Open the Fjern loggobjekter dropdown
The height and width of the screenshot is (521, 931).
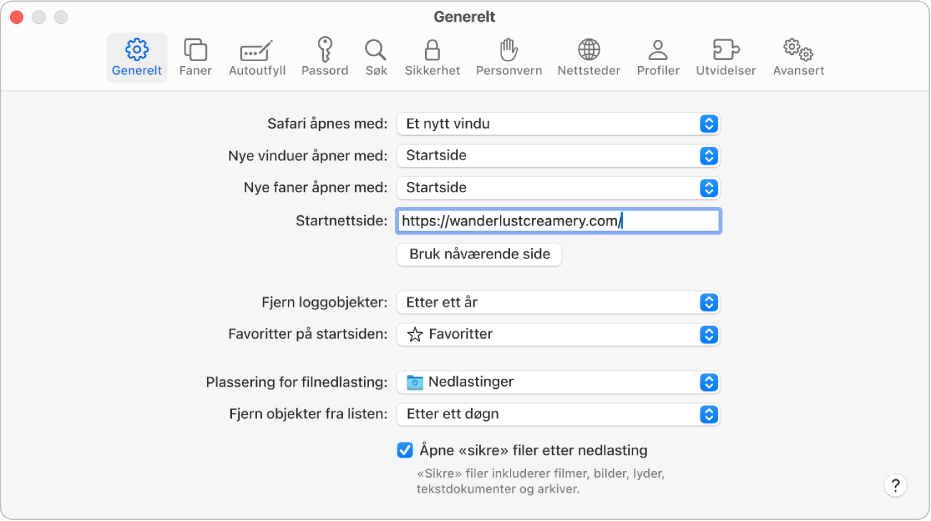(558, 302)
